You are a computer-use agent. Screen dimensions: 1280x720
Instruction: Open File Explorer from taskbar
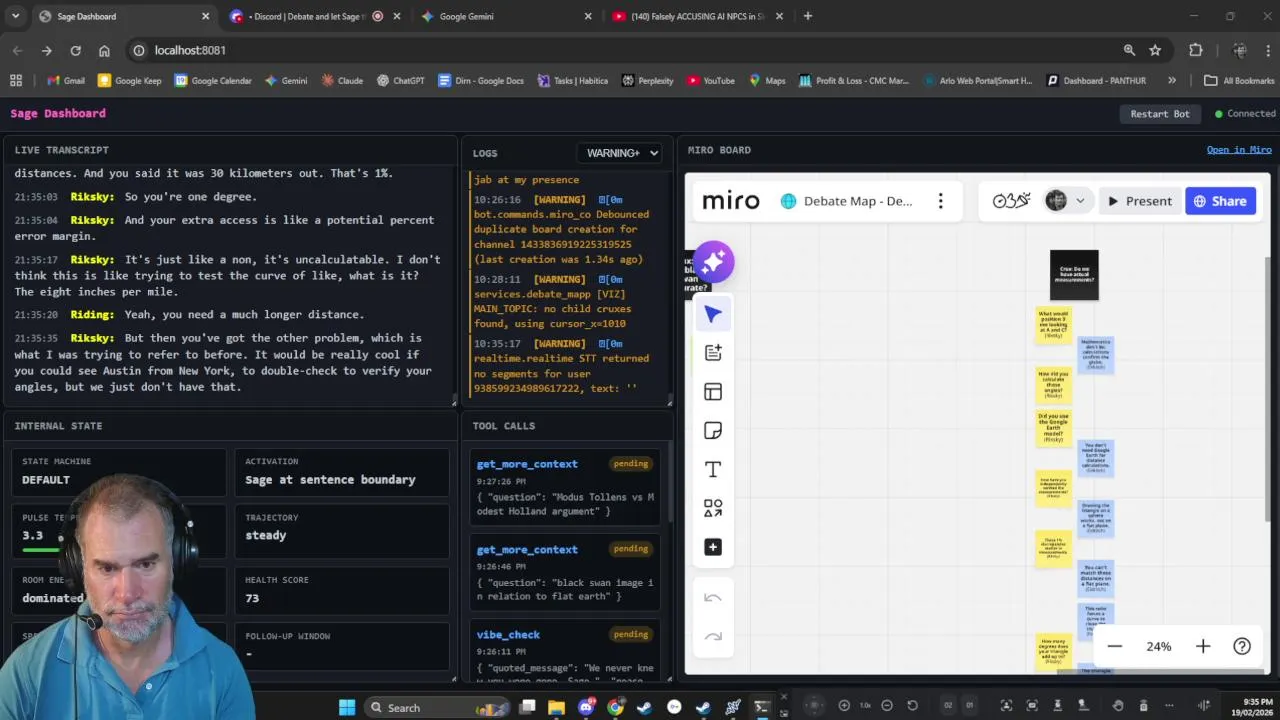coord(557,707)
